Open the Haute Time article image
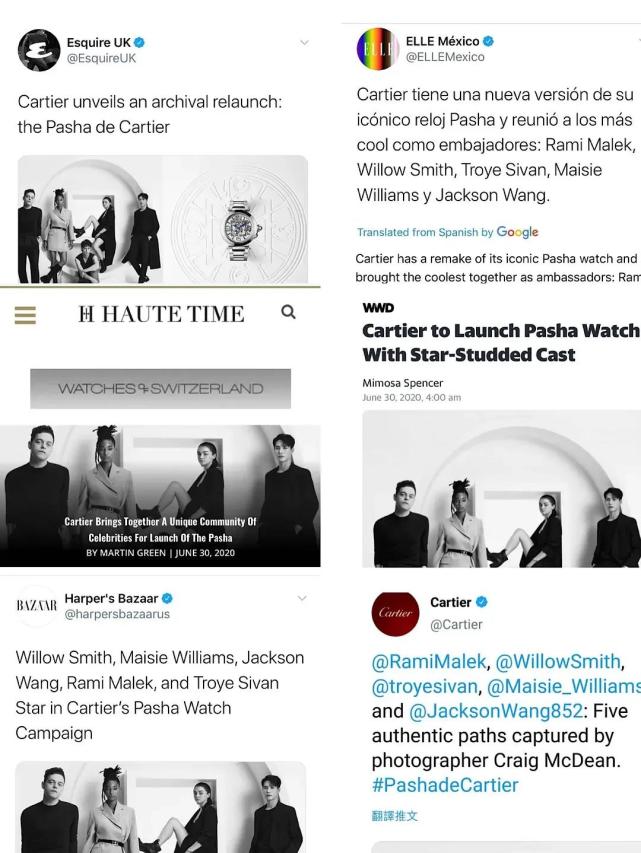641x853 pixels. [160, 496]
